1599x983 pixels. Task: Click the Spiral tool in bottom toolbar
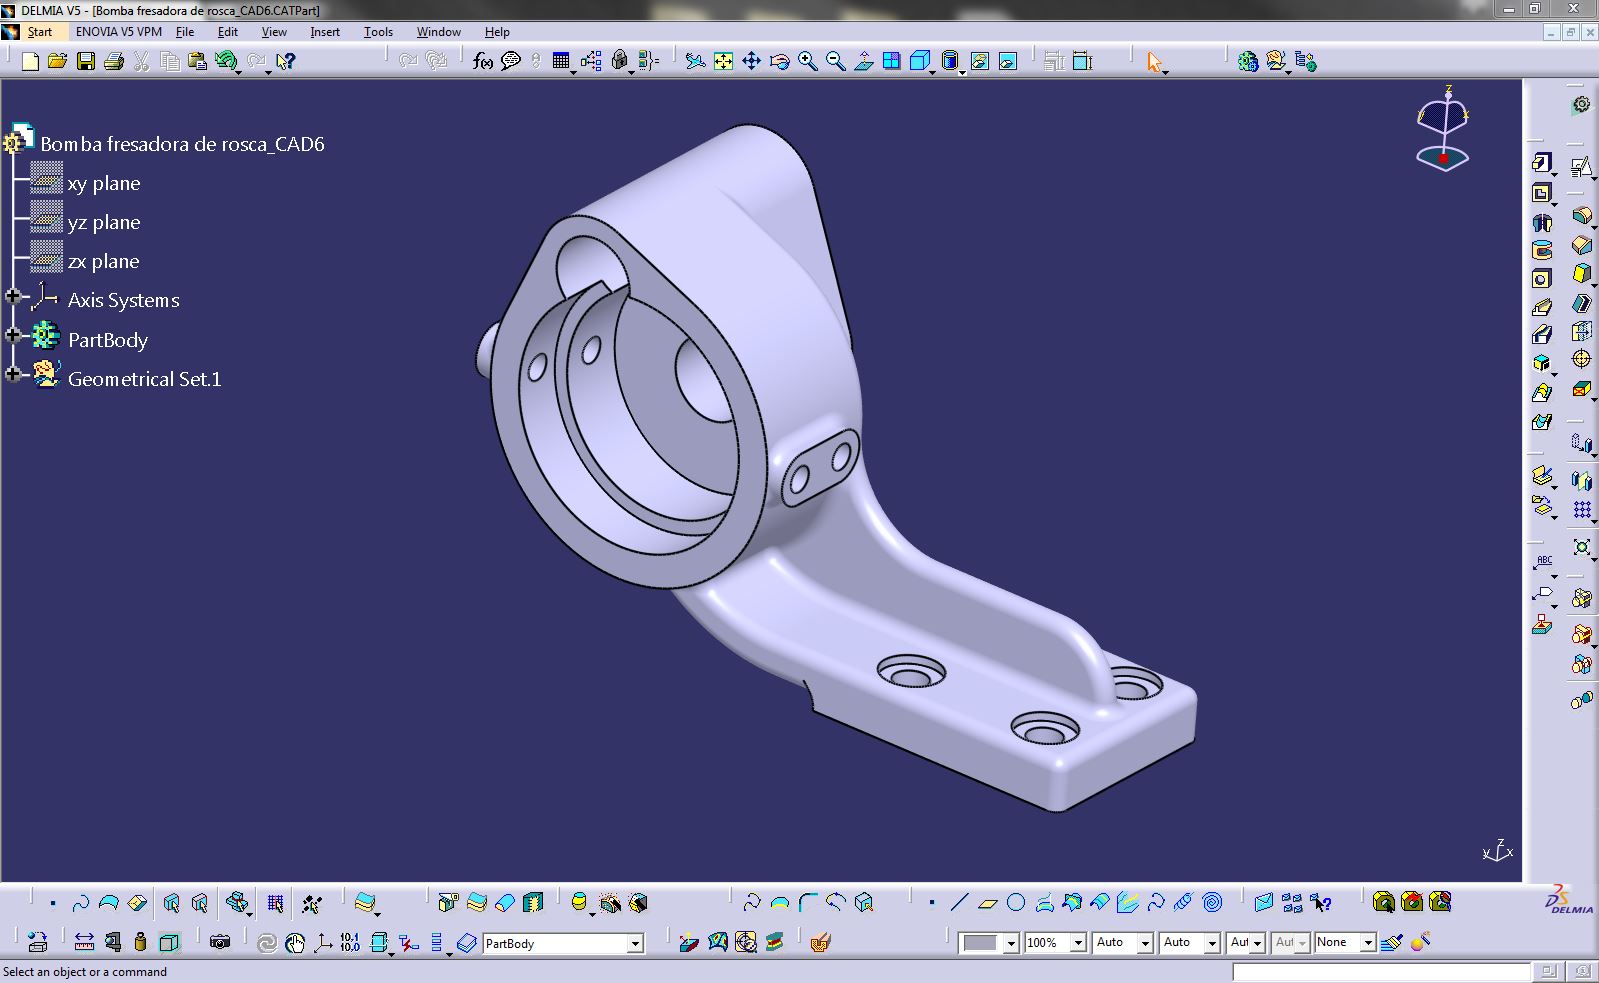(x=1212, y=903)
